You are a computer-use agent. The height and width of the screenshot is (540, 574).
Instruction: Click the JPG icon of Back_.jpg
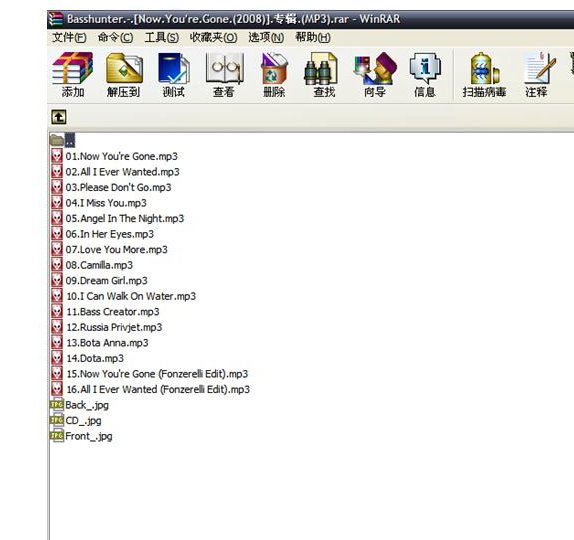(x=57, y=405)
